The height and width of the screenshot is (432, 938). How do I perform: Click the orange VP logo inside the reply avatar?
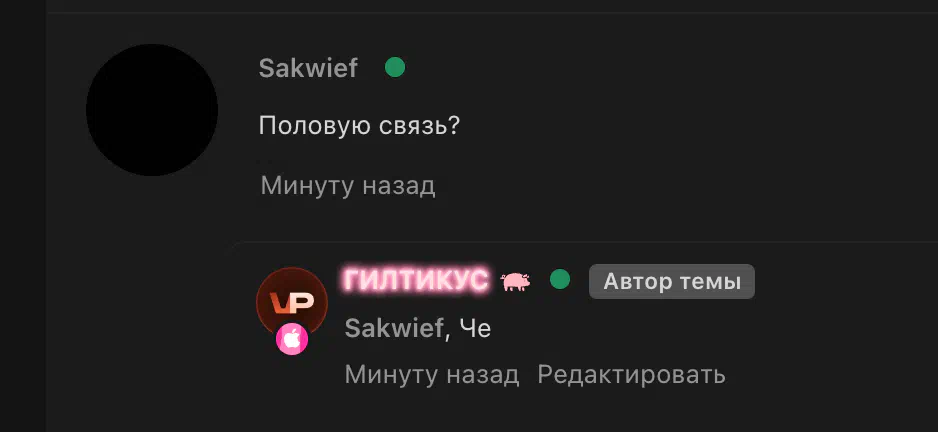[x=292, y=303]
